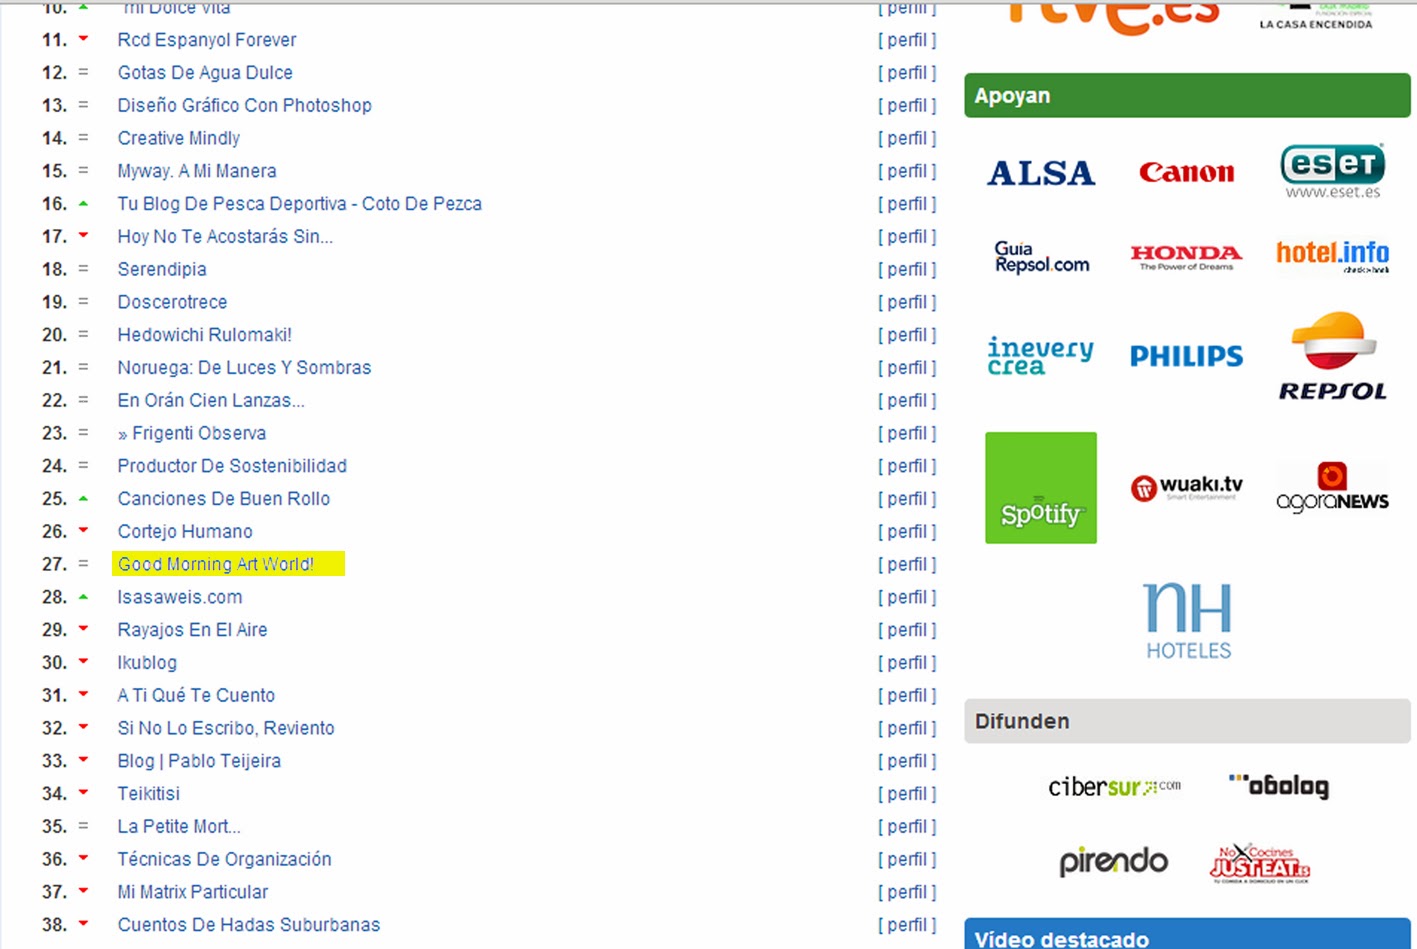Open the hotel.info logo
1417x949 pixels.
(x=1332, y=255)
